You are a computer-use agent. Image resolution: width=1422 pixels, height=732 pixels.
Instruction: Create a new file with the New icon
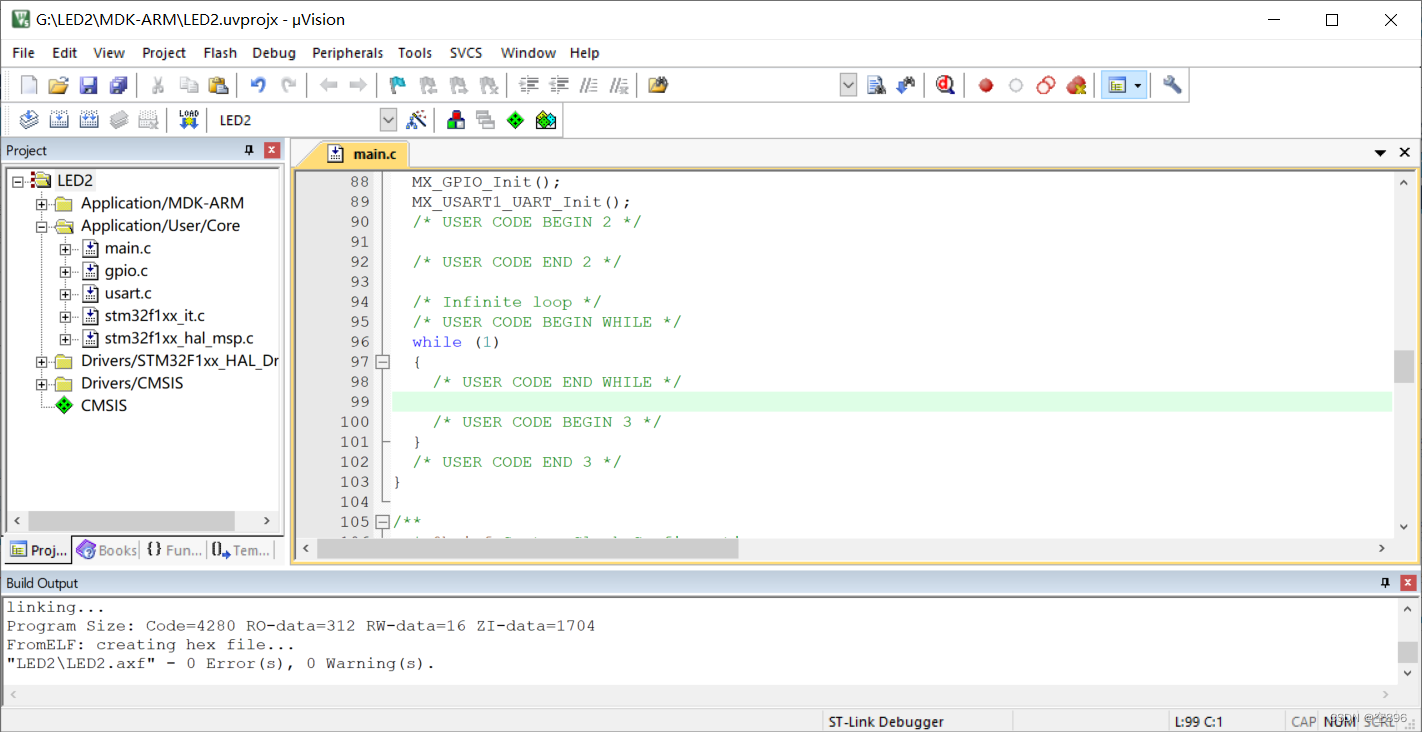coord(29,86)
